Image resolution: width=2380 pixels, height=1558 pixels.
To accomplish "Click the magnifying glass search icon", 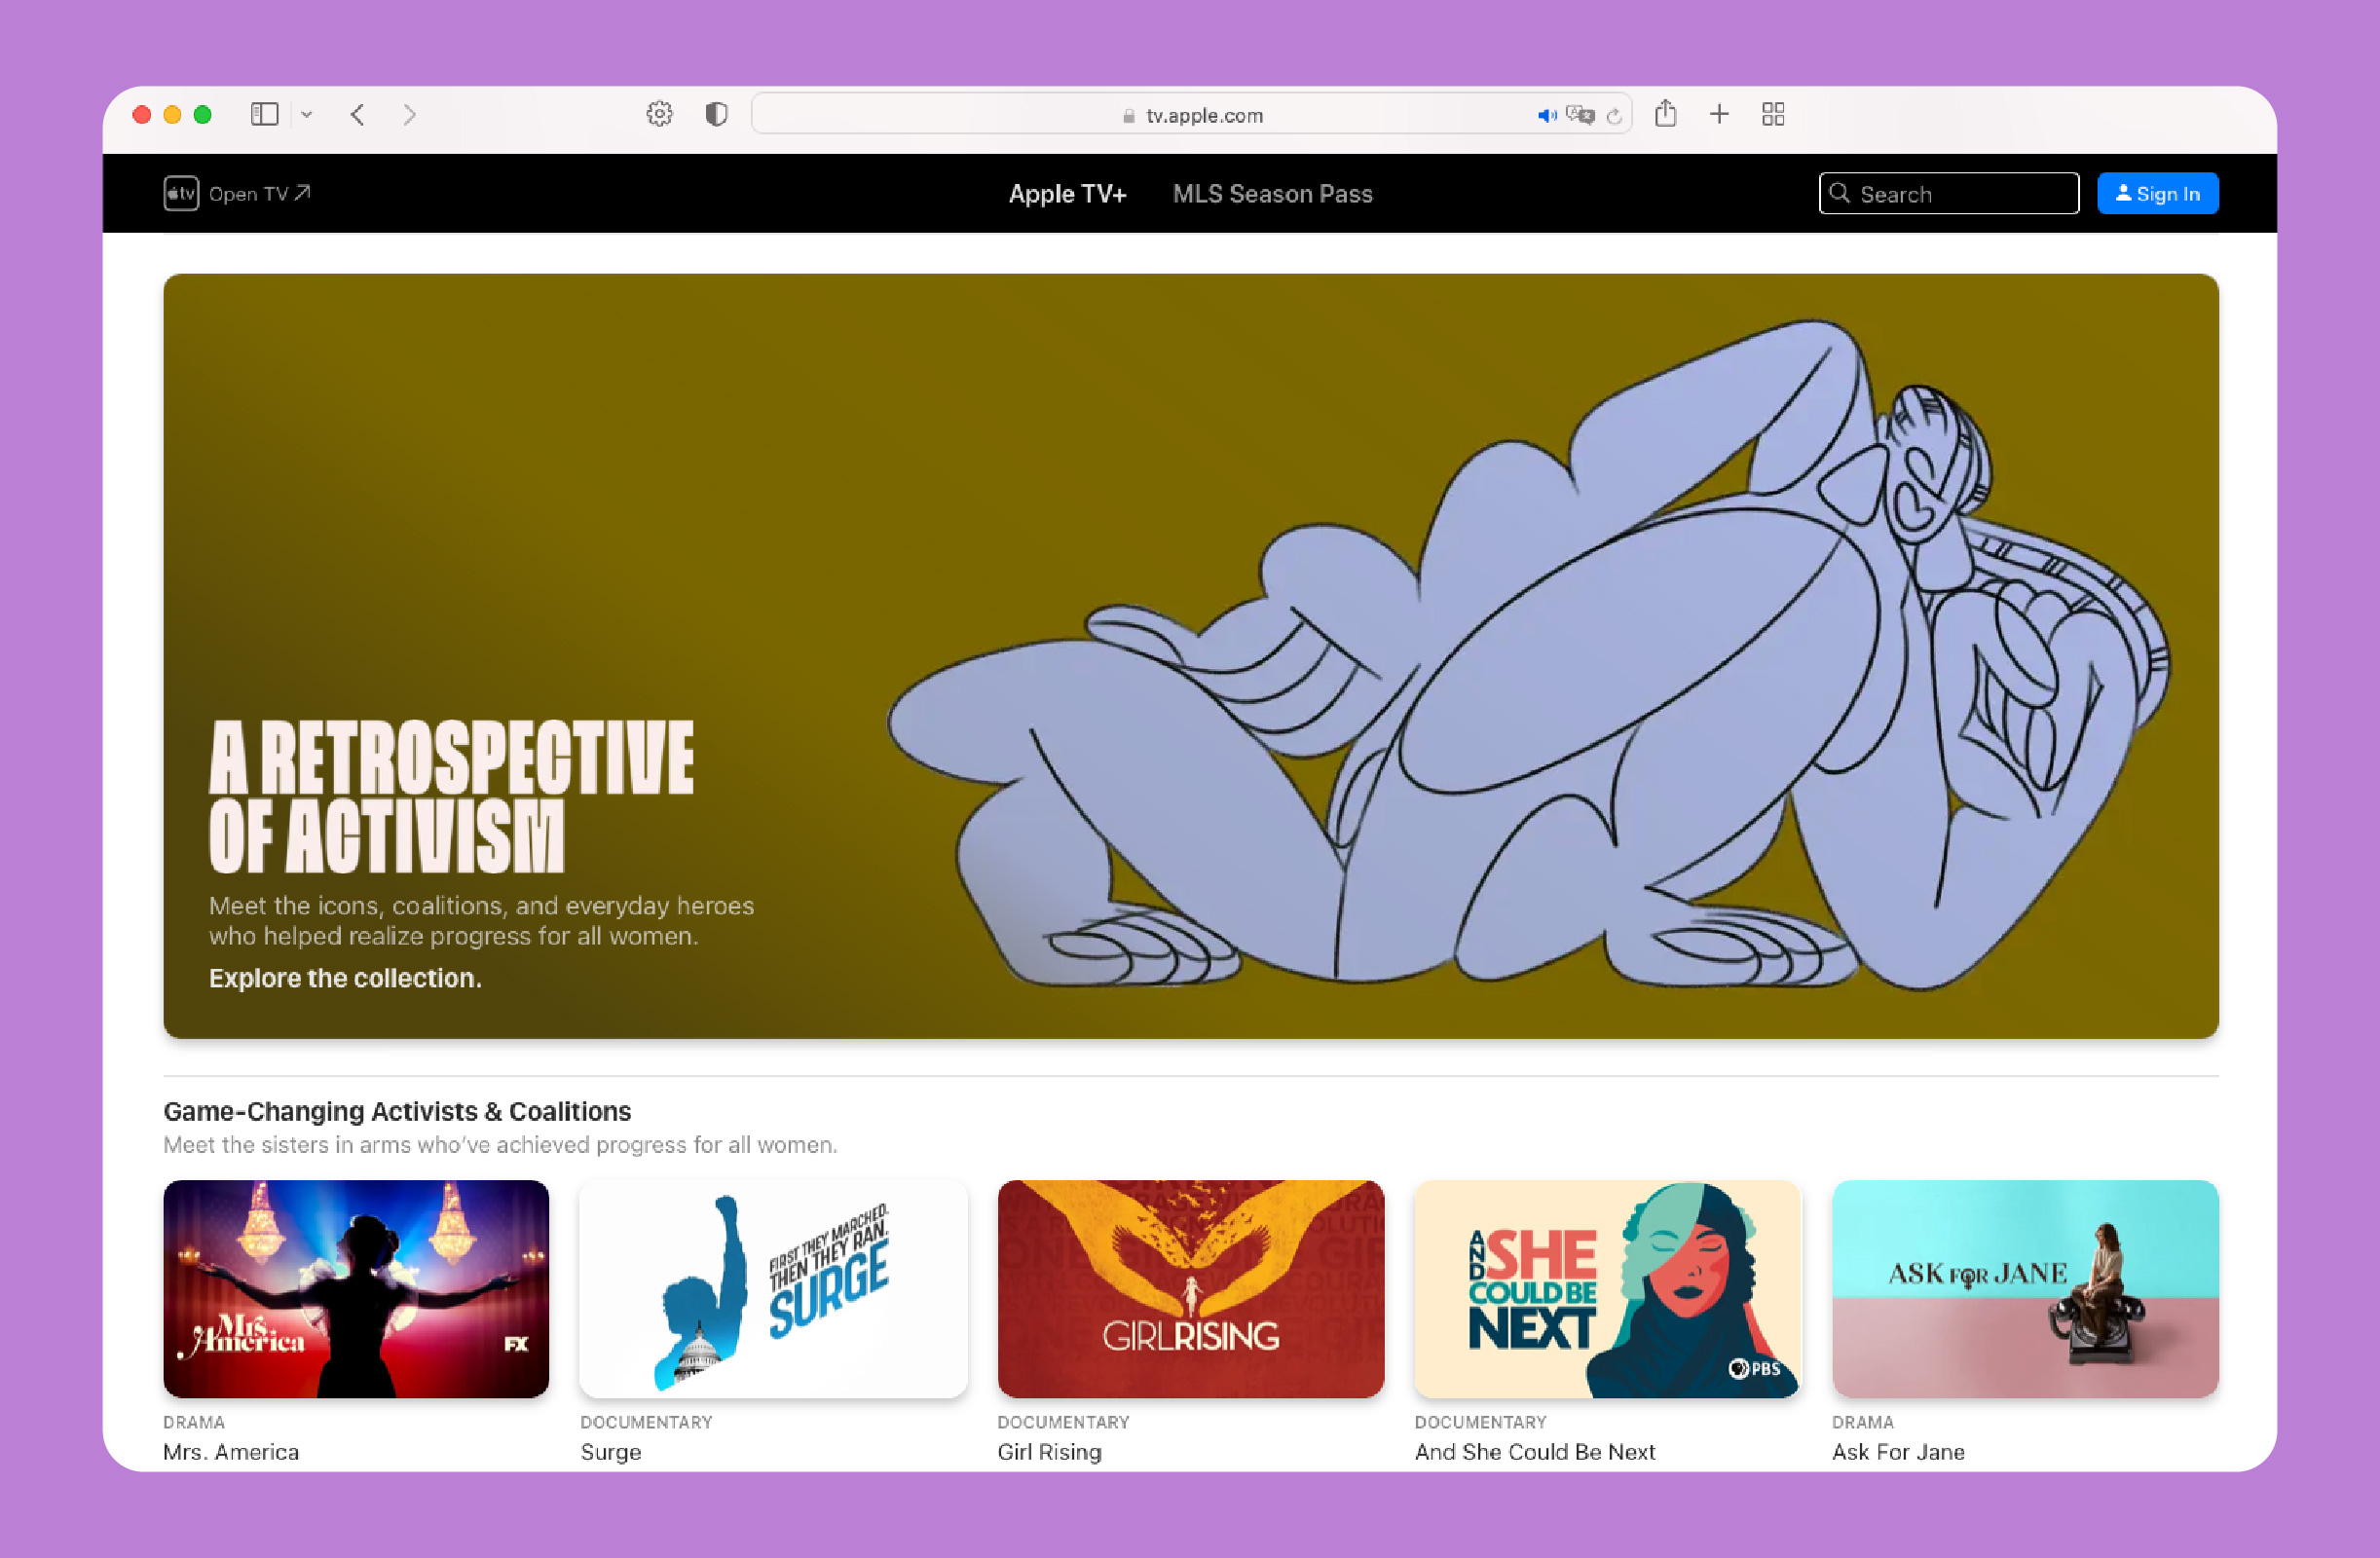I will [1839, 193].
